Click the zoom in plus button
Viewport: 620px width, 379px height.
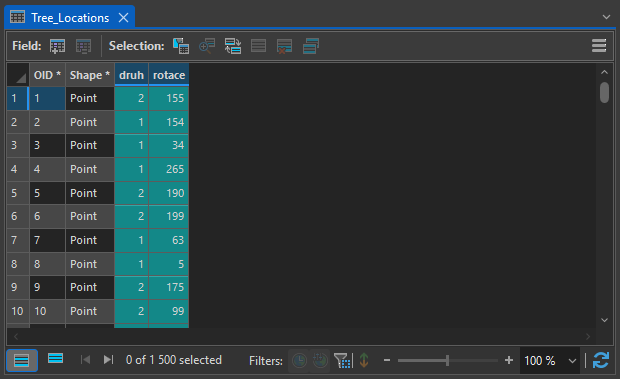(x=509, y=360)
